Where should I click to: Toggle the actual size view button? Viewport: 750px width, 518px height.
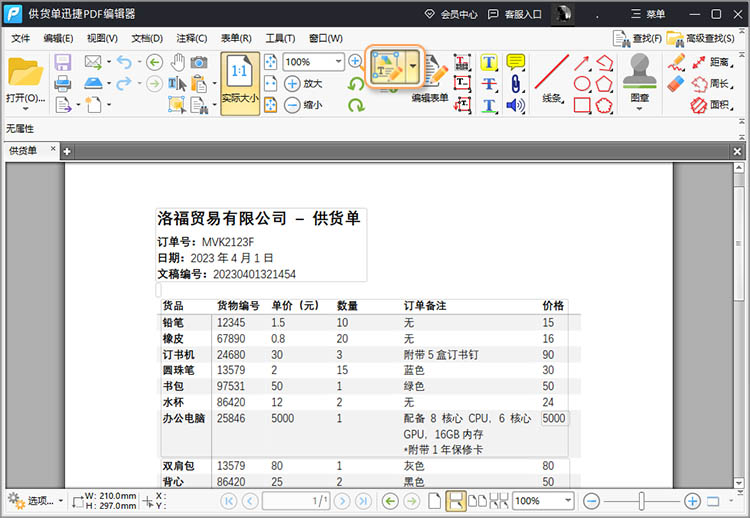point(240,84)
